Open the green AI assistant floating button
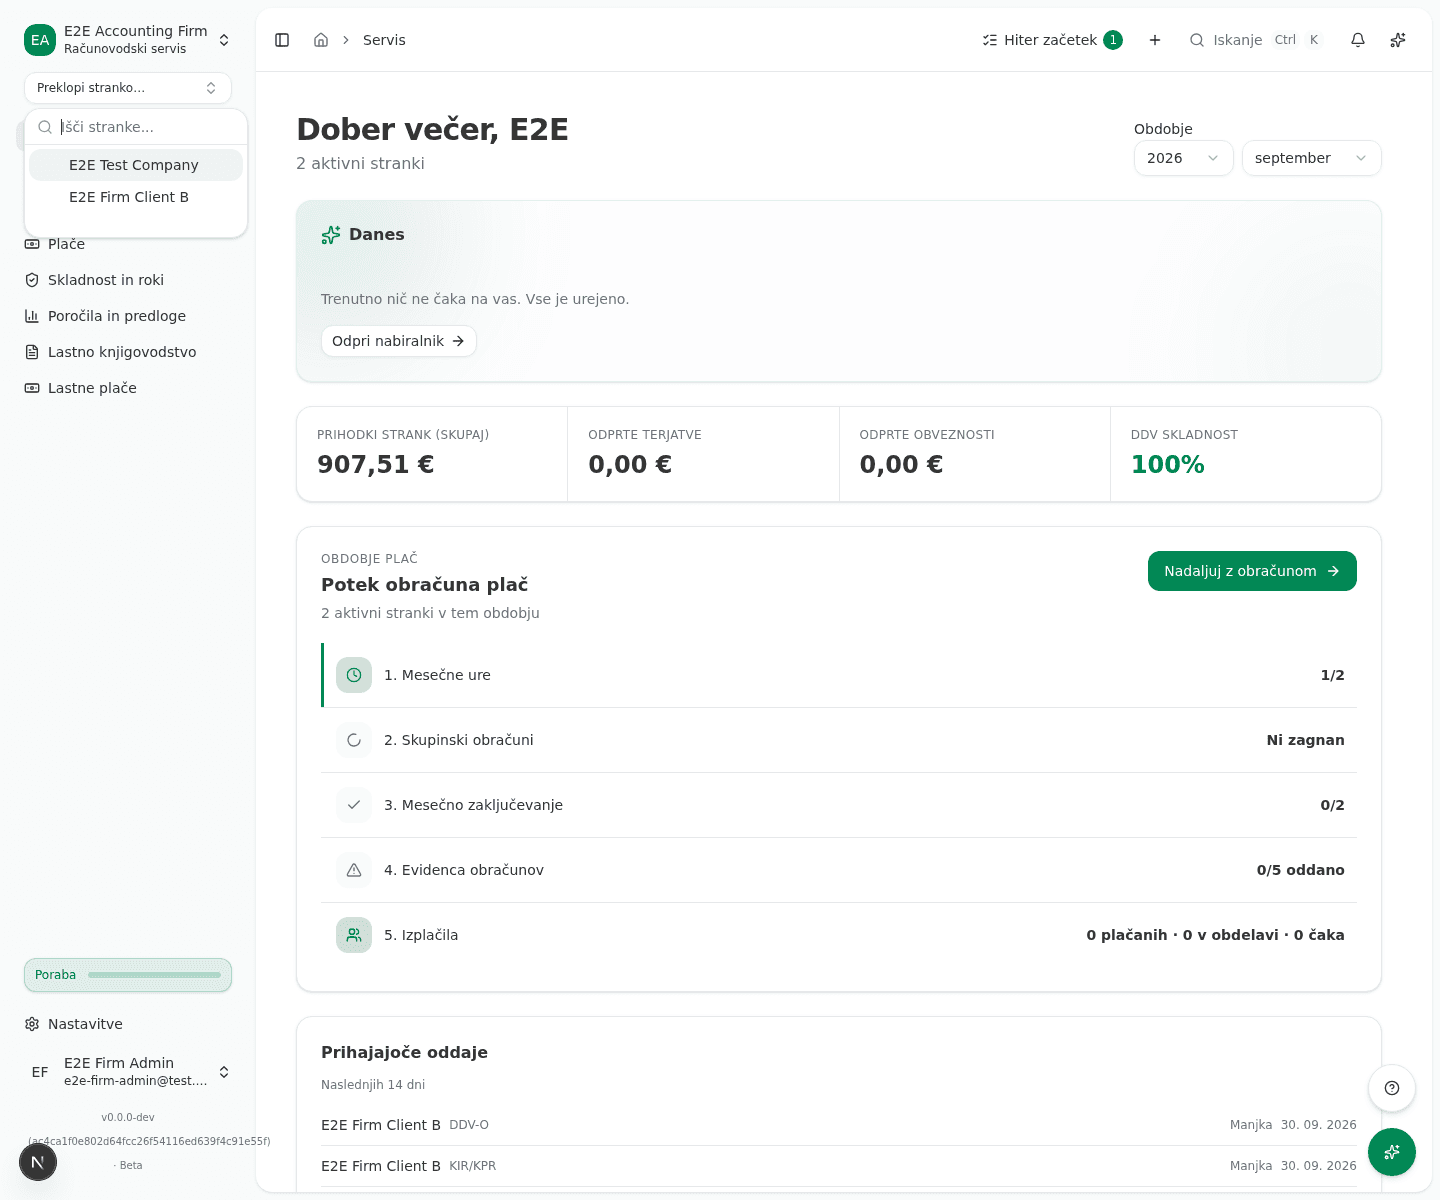 [1392, 1152]
